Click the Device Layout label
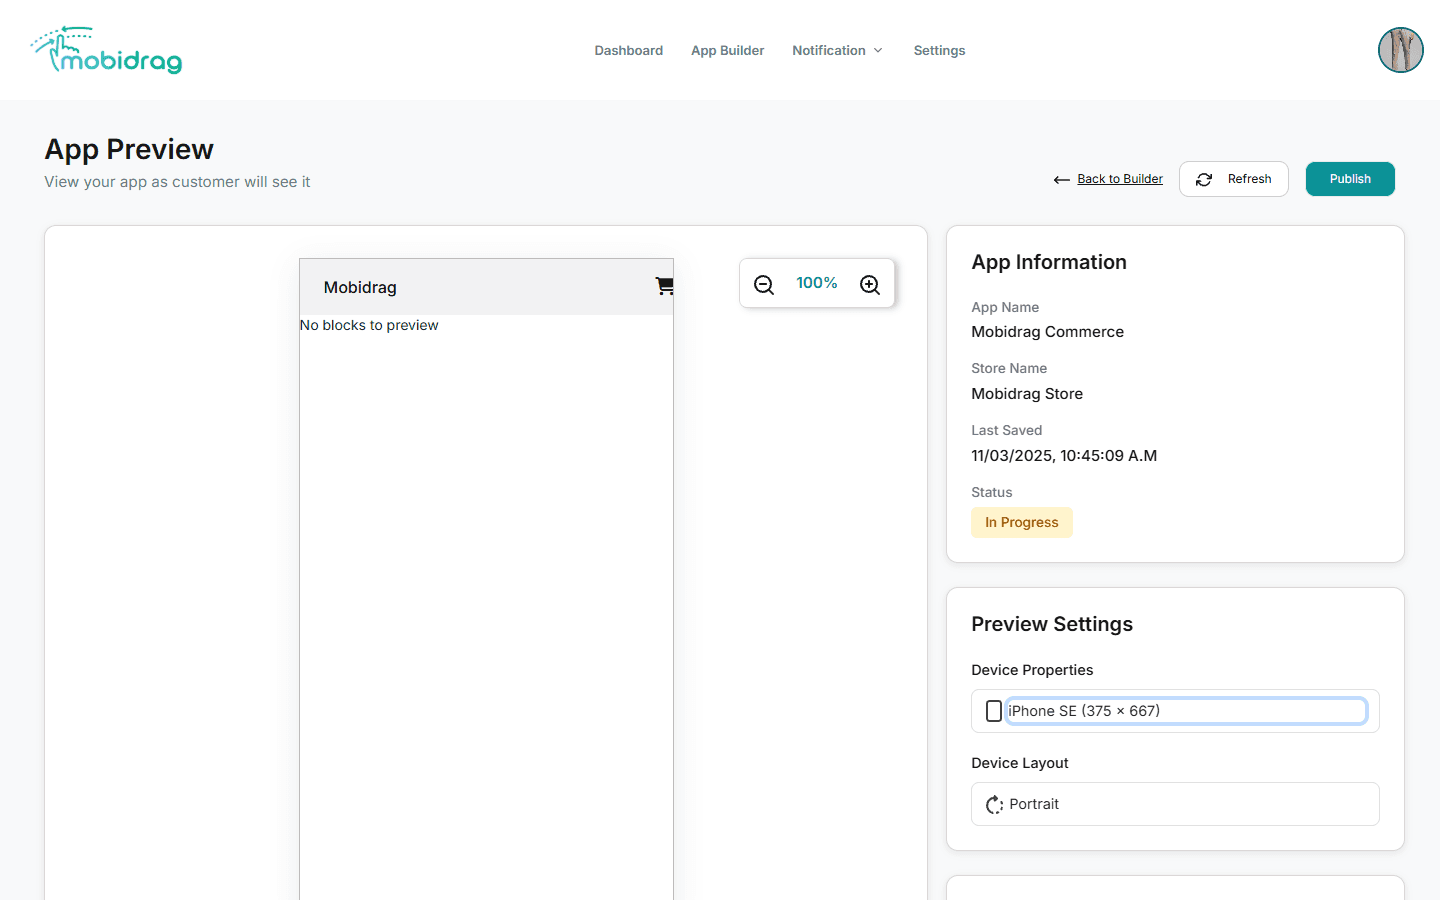The height and width of the screenshot is (900, 1440). 1020,763
